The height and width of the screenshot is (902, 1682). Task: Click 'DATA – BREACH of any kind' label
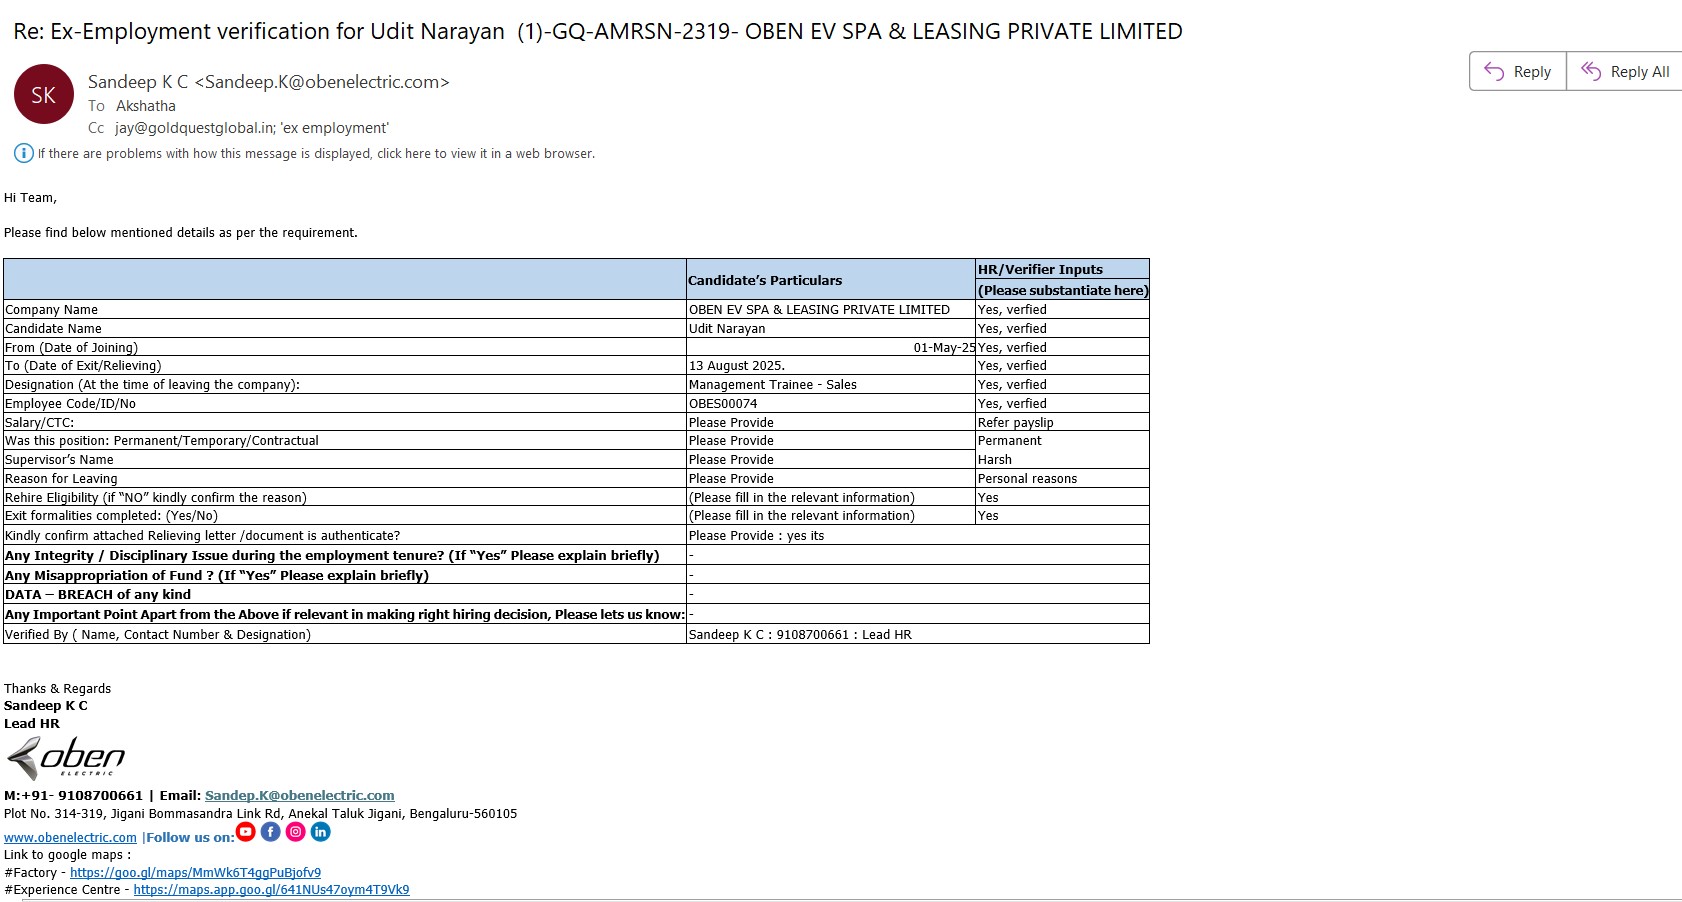click(x=98, y=595)
